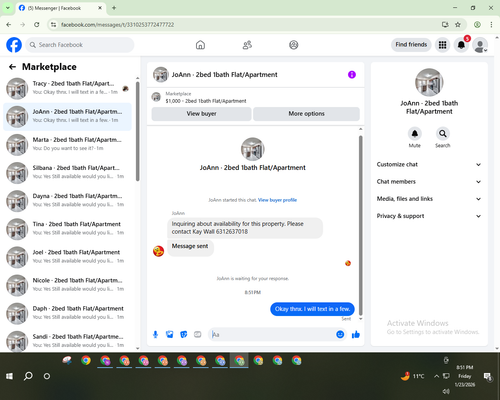Image resolution: width=500 pixels, height=400 pixels.
Task: Open the Facebook home logo
Action: pyautogui.click(x=14, y=45)
